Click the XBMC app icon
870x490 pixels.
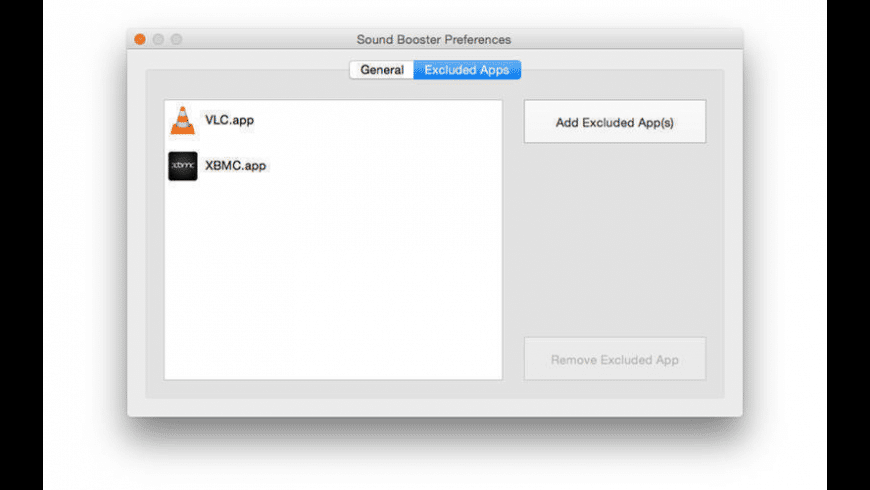point(182,165)
